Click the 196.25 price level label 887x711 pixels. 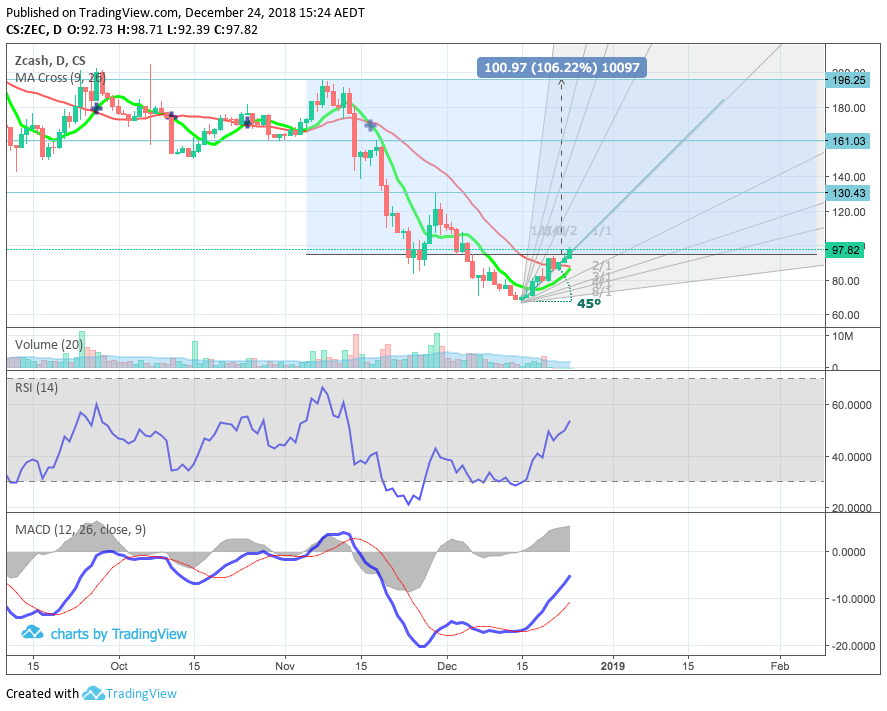point(848,80)
